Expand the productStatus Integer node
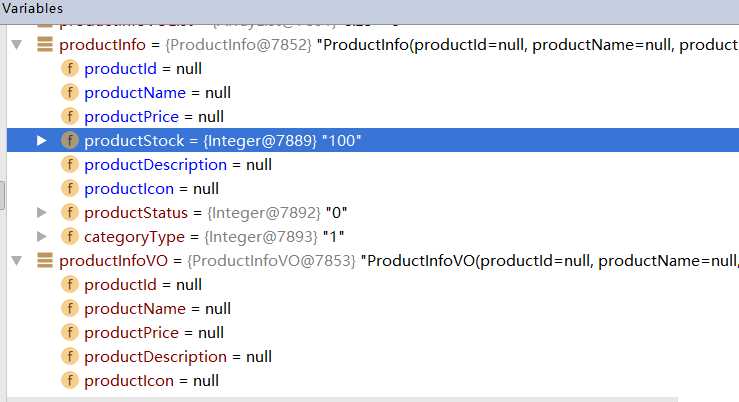The image size is (739, 402). [41, 213]
